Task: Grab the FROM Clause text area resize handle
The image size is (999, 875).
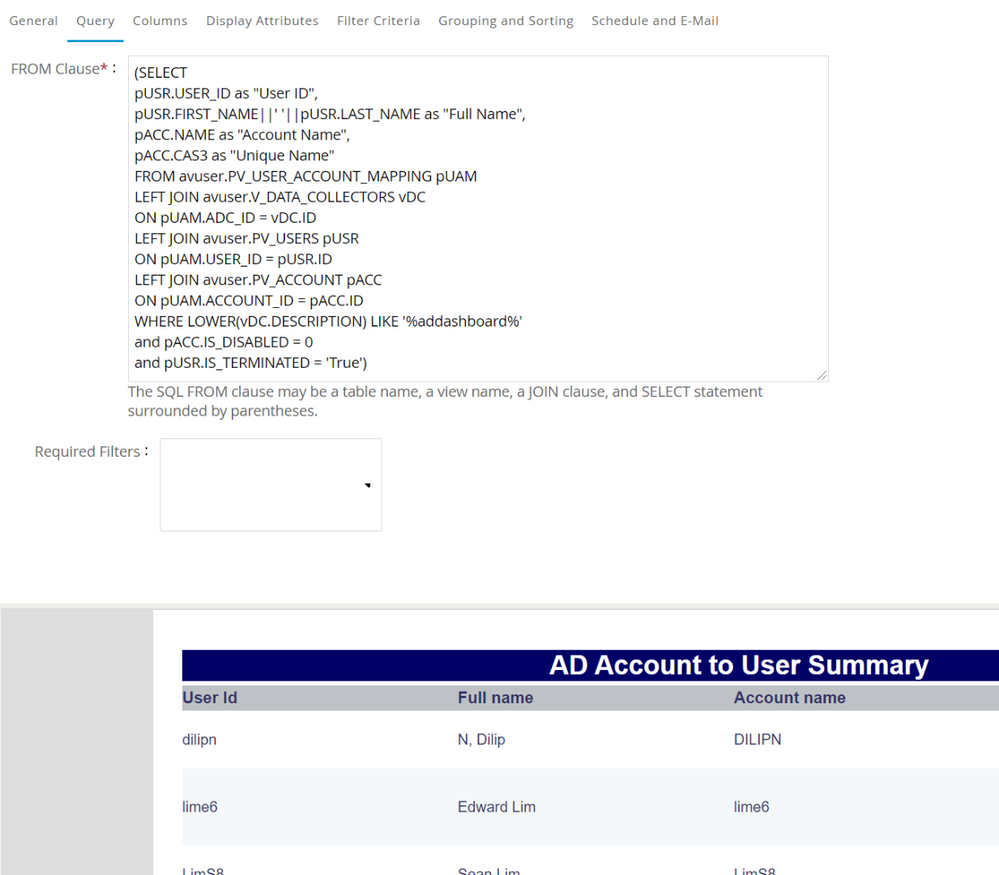Action: pyautogui.click(x=821, y=375)
